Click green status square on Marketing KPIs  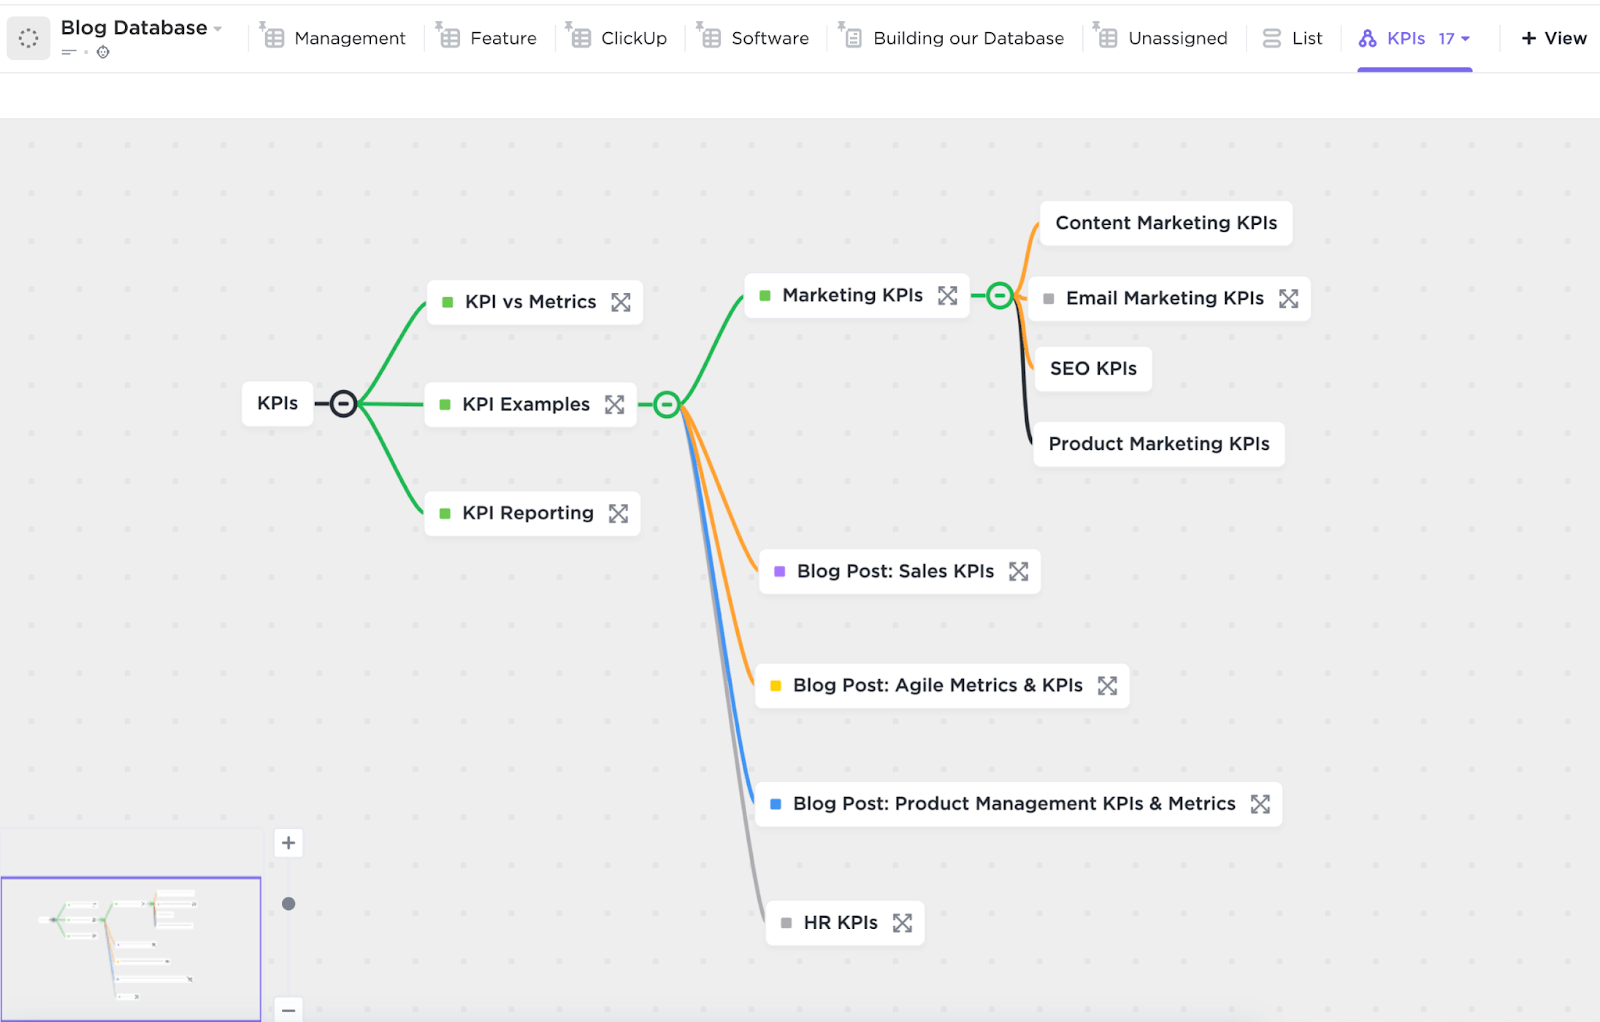coord(765,296)
